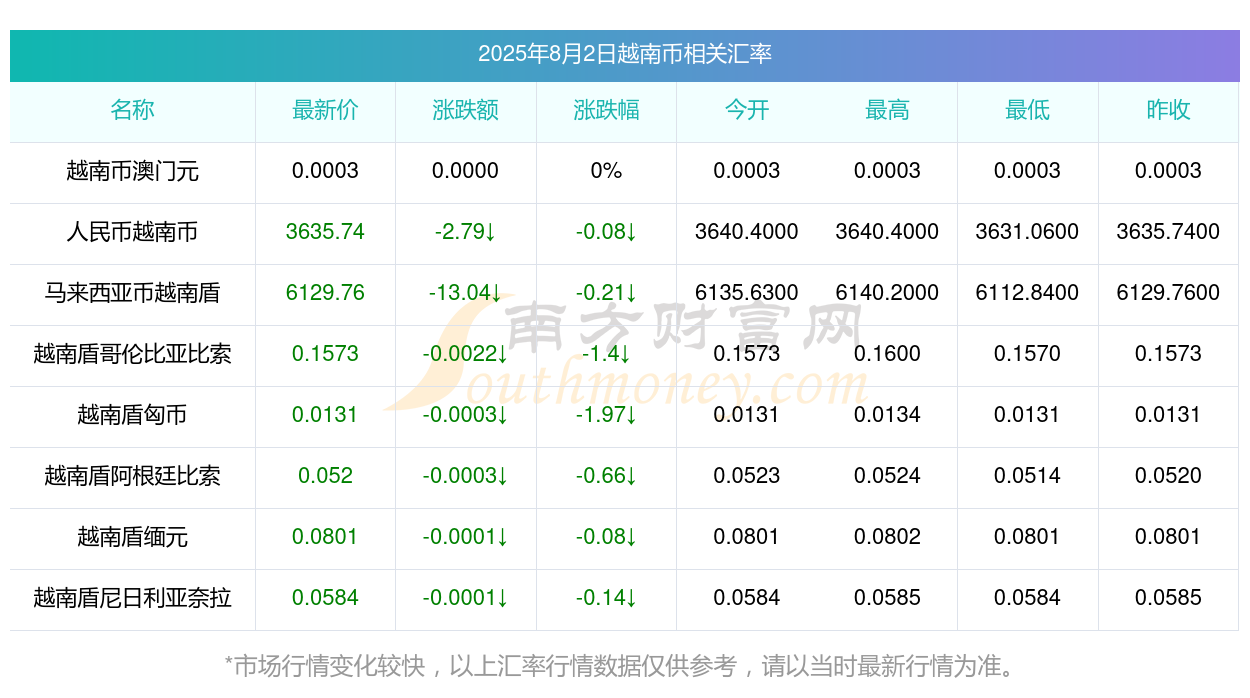Click change amount 0.0000

466,171
